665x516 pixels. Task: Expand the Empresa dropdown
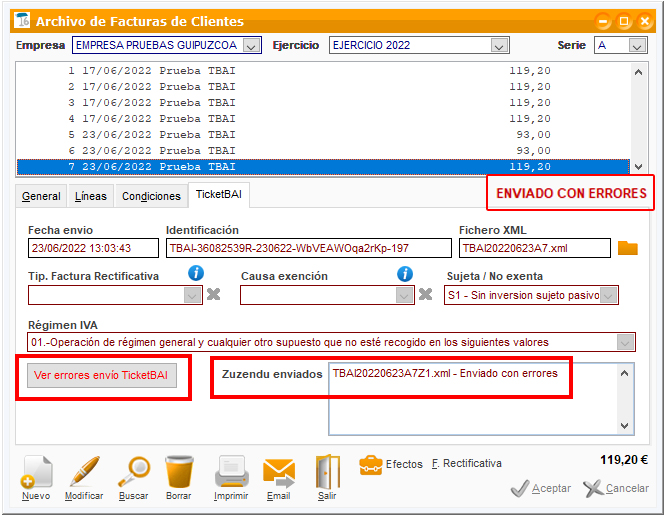(x=251, y=45)
